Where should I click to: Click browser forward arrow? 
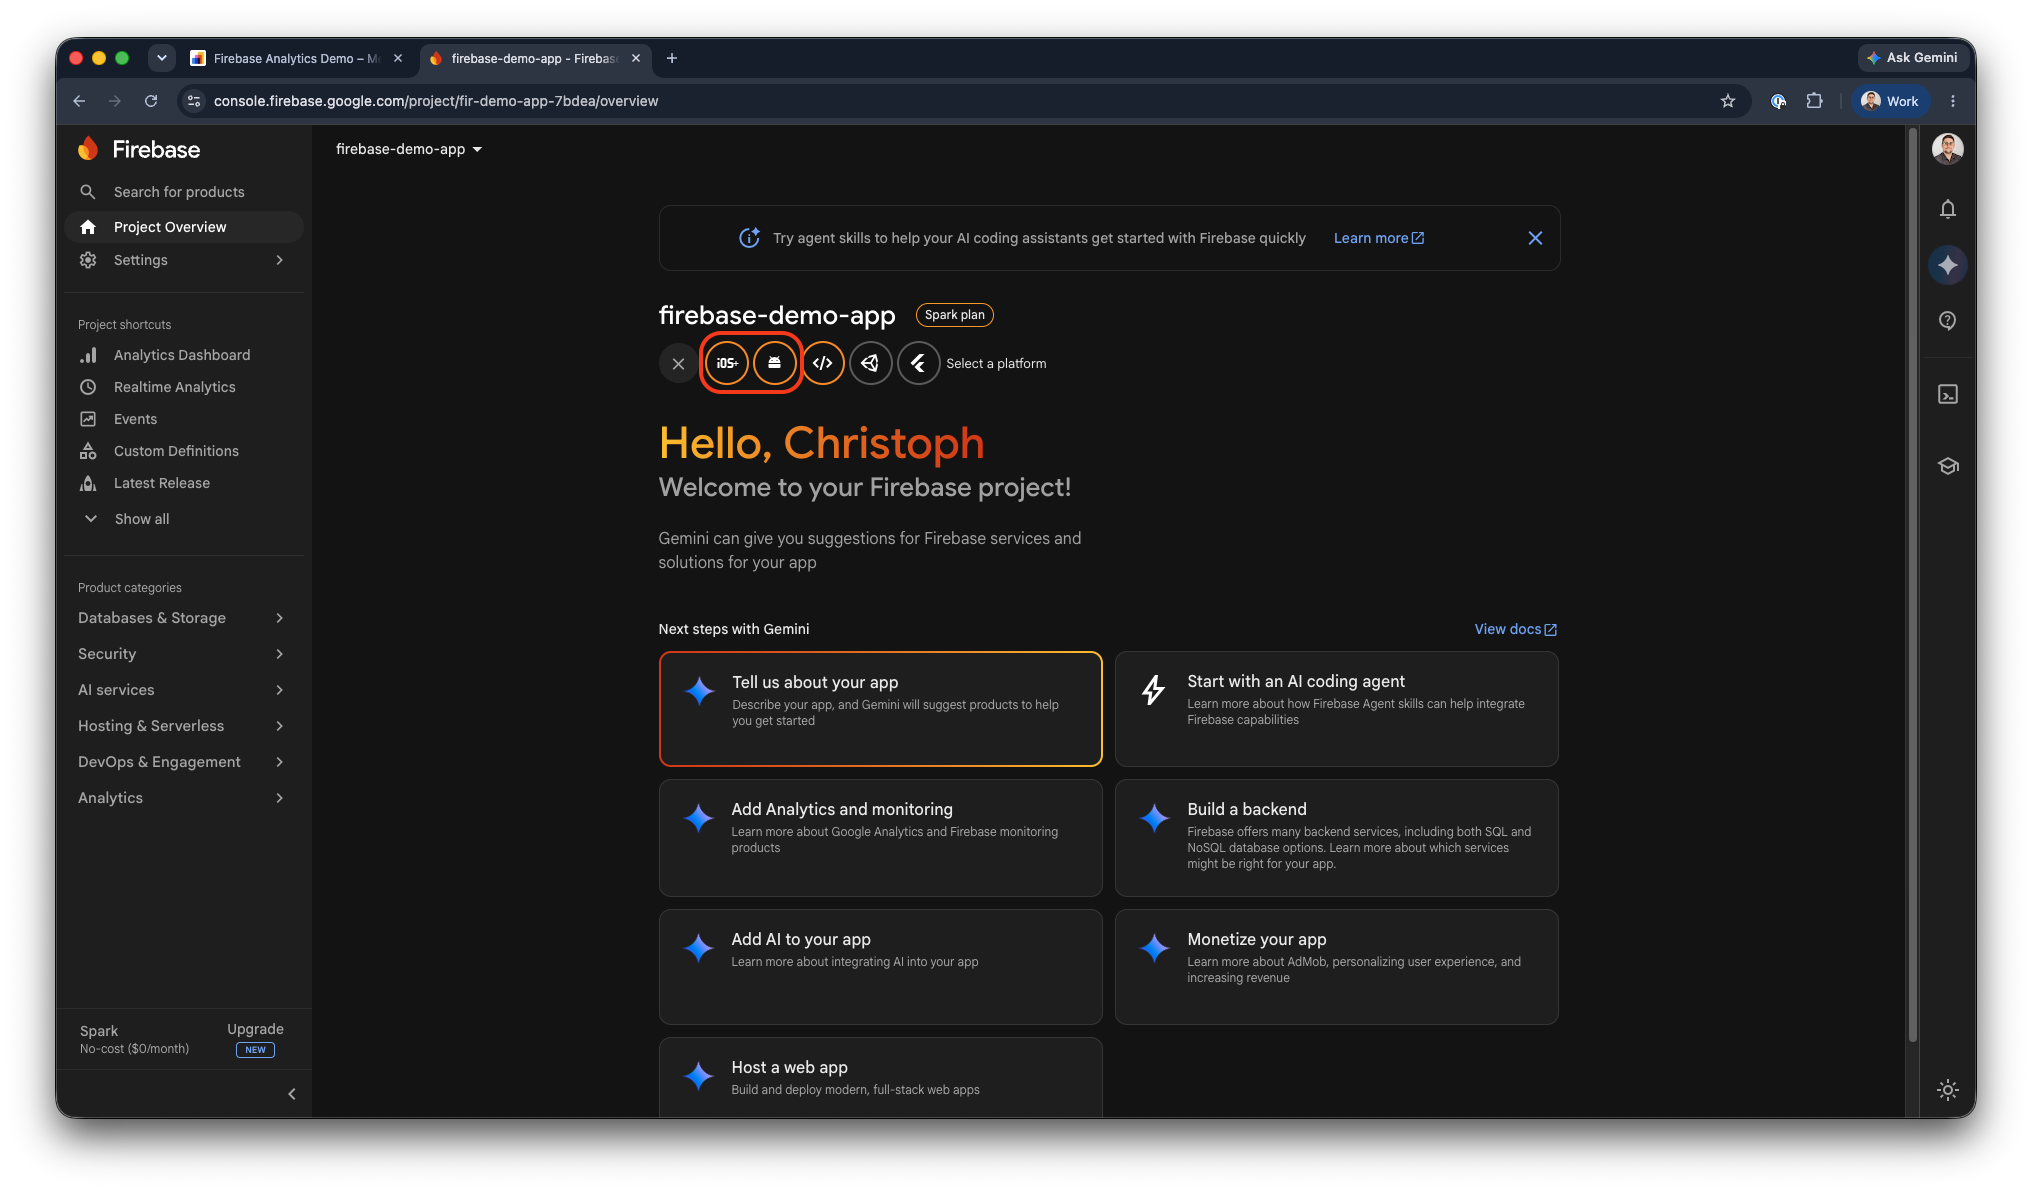(115, 101)
